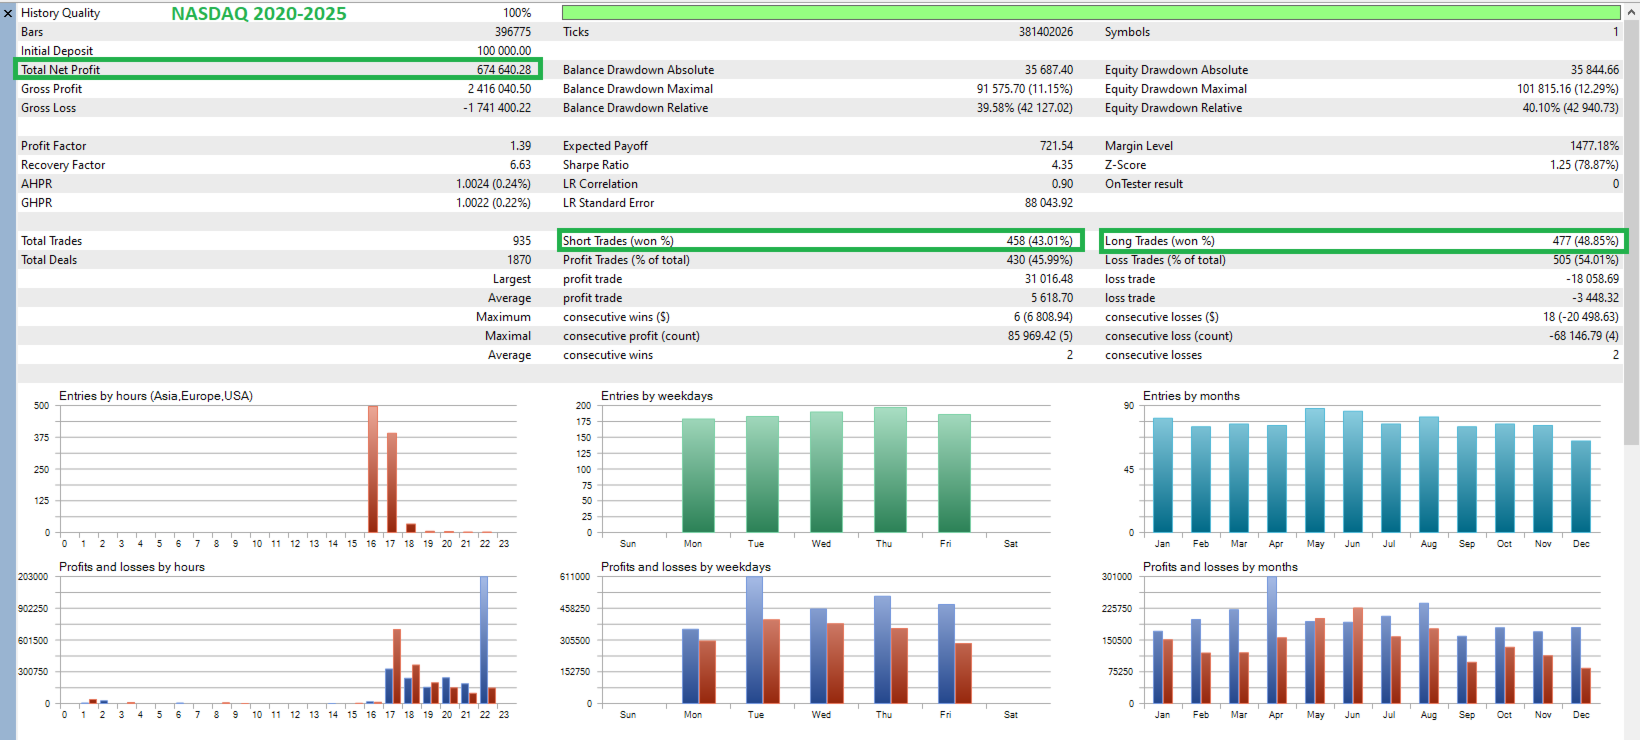Screen dimensions: 1640x740
Task: Select the consecutive wins value '6 (6 808.94)'
Action: (1043, 317)
